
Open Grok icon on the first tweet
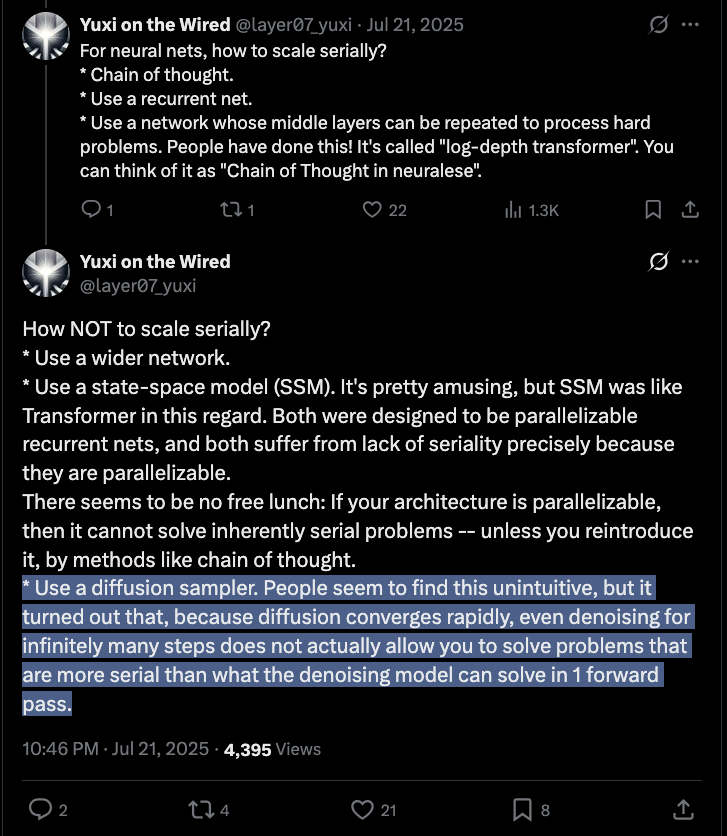[x=658, y=24]
